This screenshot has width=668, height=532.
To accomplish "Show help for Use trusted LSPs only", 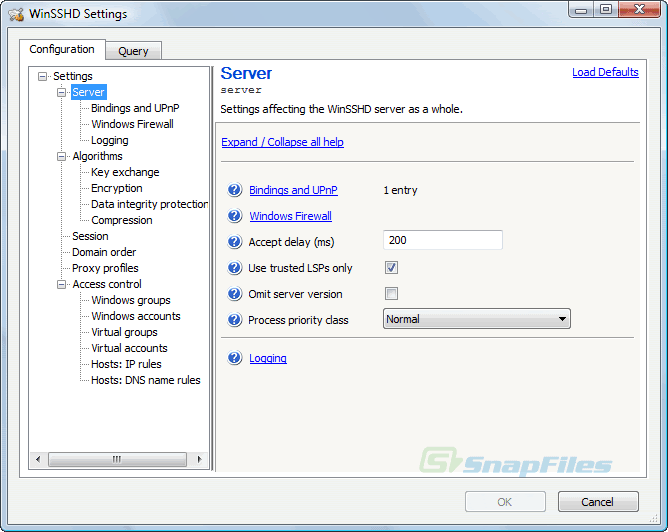I will [x=234, y=267].
